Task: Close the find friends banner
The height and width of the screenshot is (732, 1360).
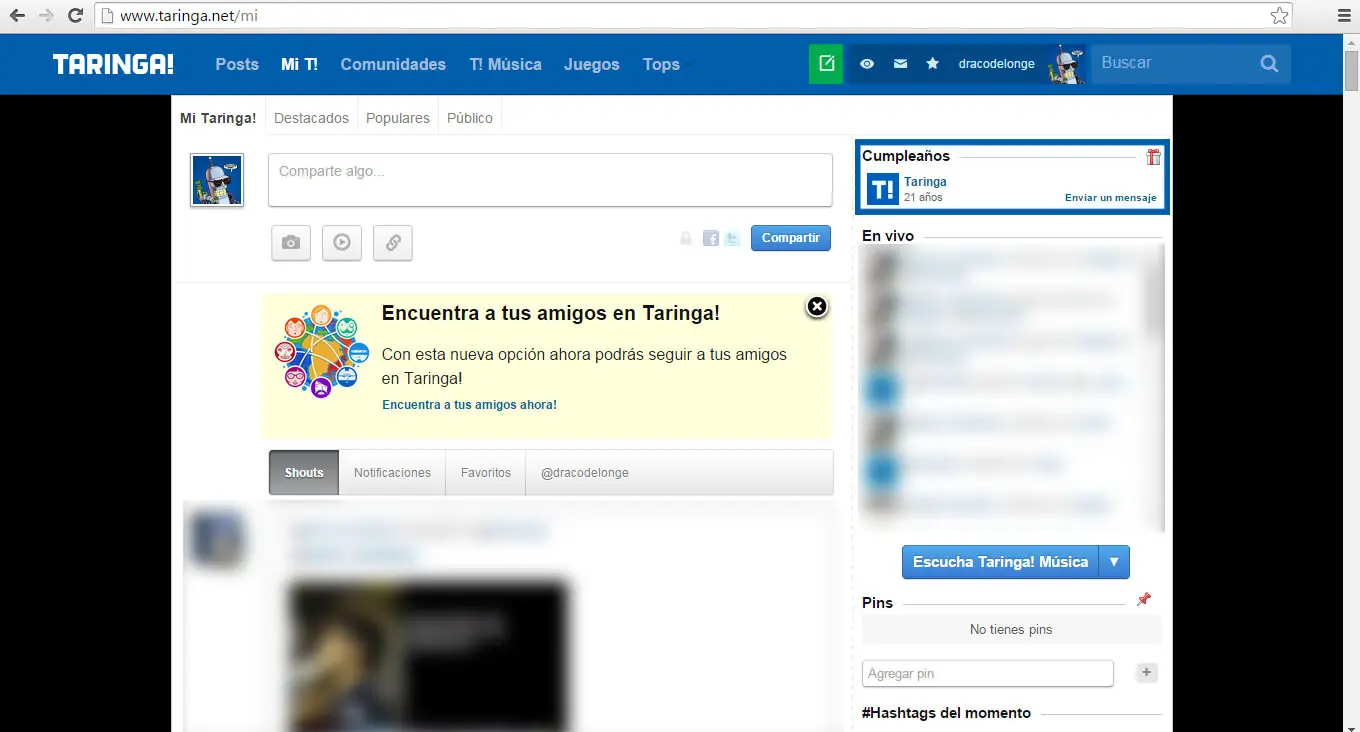Action: (x=817, y=307)
